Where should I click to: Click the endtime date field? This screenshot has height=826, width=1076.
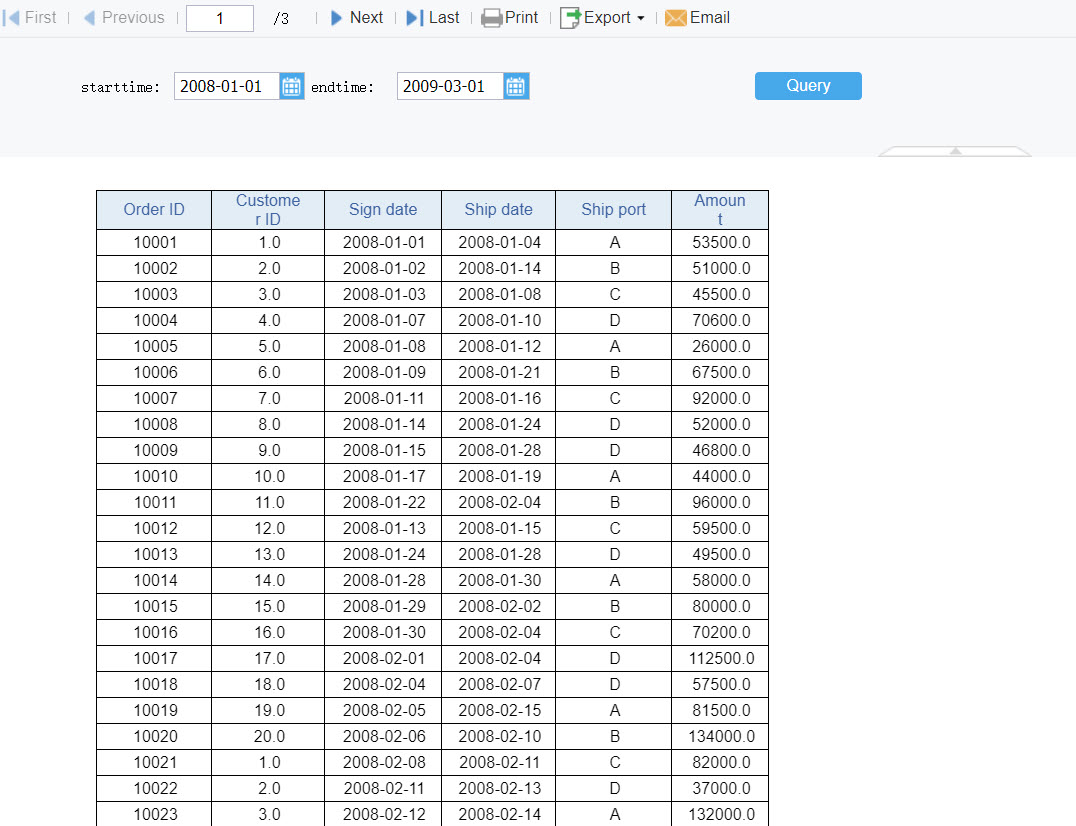click(450, 86)
